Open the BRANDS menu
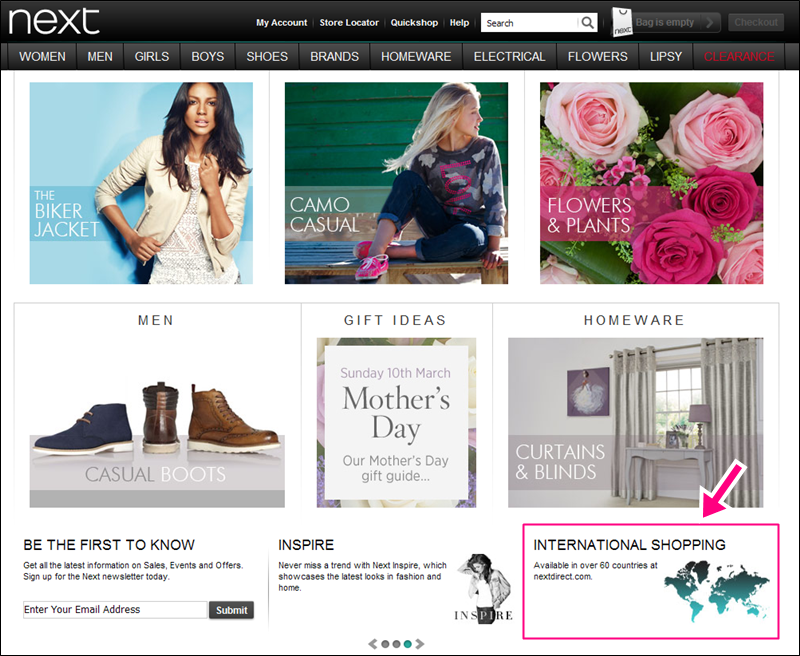This screenshot has width=800, height=656. click(335, 57)
